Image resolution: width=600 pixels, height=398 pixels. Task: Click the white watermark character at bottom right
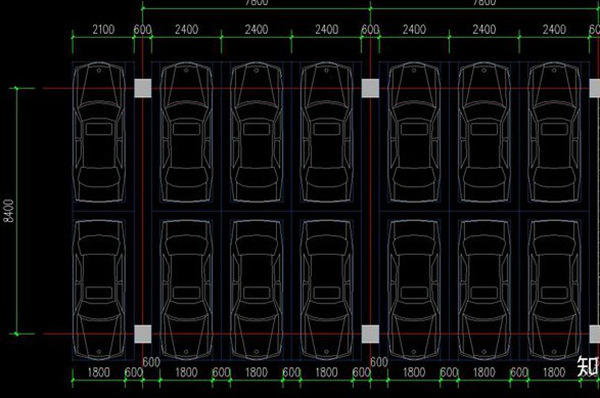588,366
